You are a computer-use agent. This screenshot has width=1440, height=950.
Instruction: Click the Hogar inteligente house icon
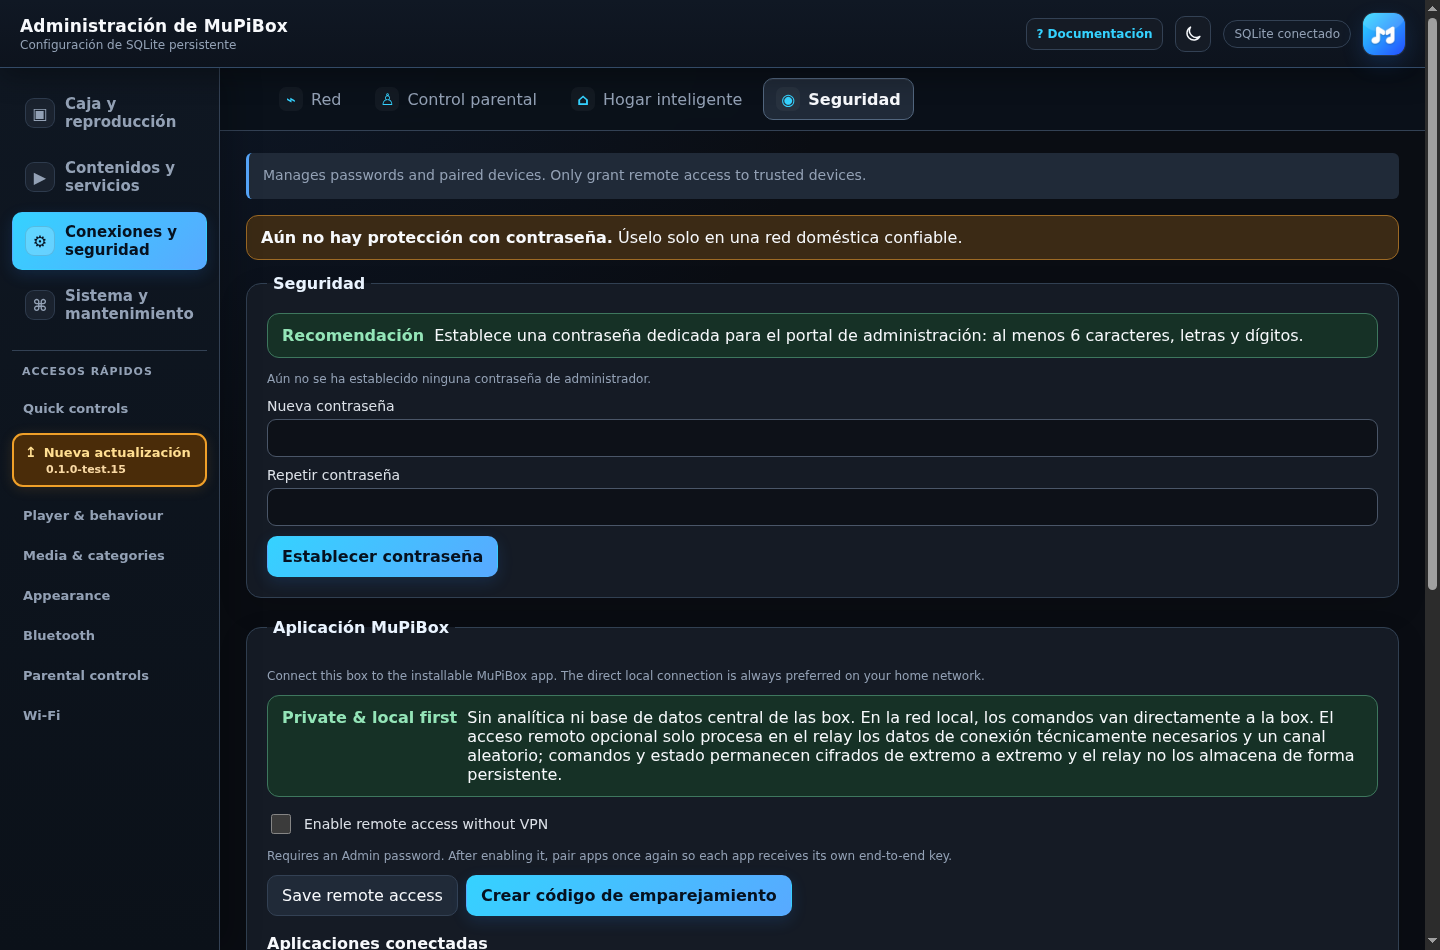tap(583, 100)
